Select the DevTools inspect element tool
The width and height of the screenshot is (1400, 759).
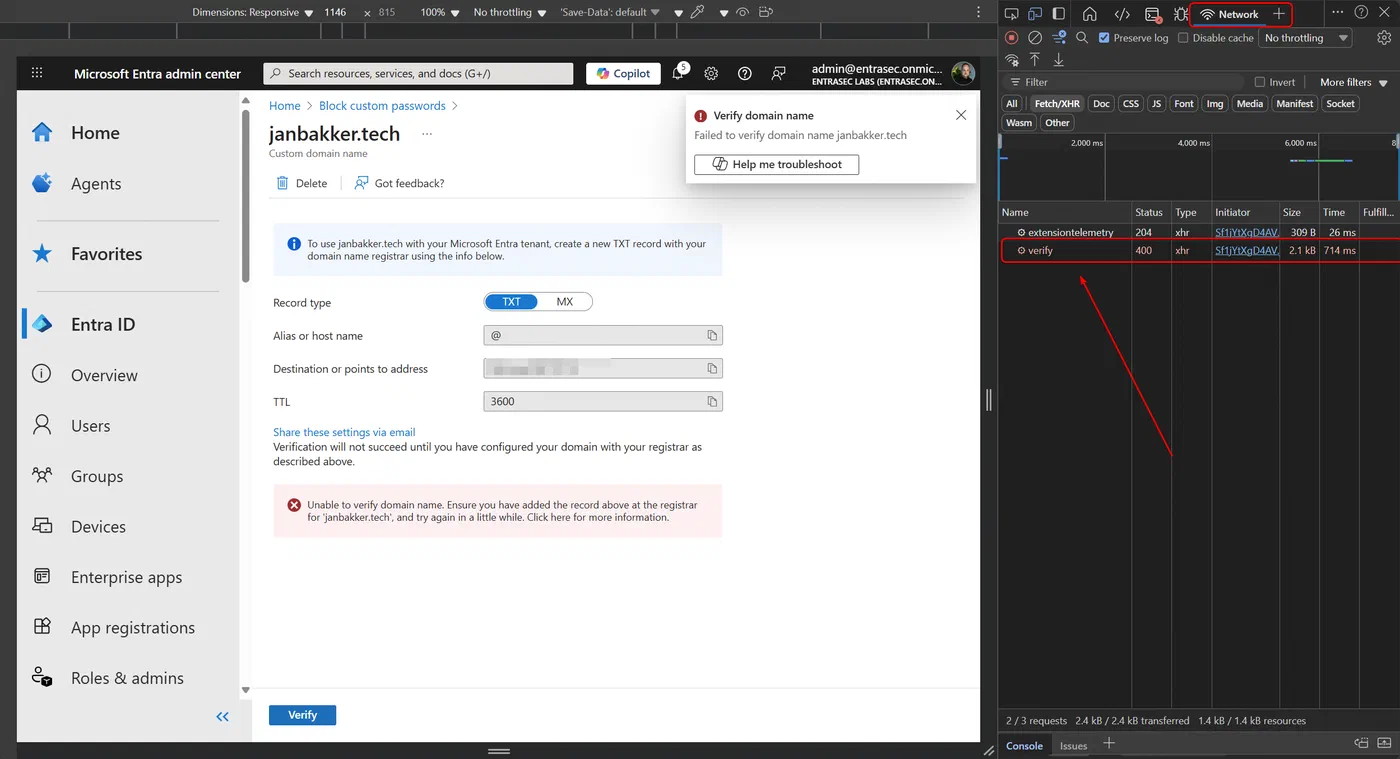[x=1011, y=14]
